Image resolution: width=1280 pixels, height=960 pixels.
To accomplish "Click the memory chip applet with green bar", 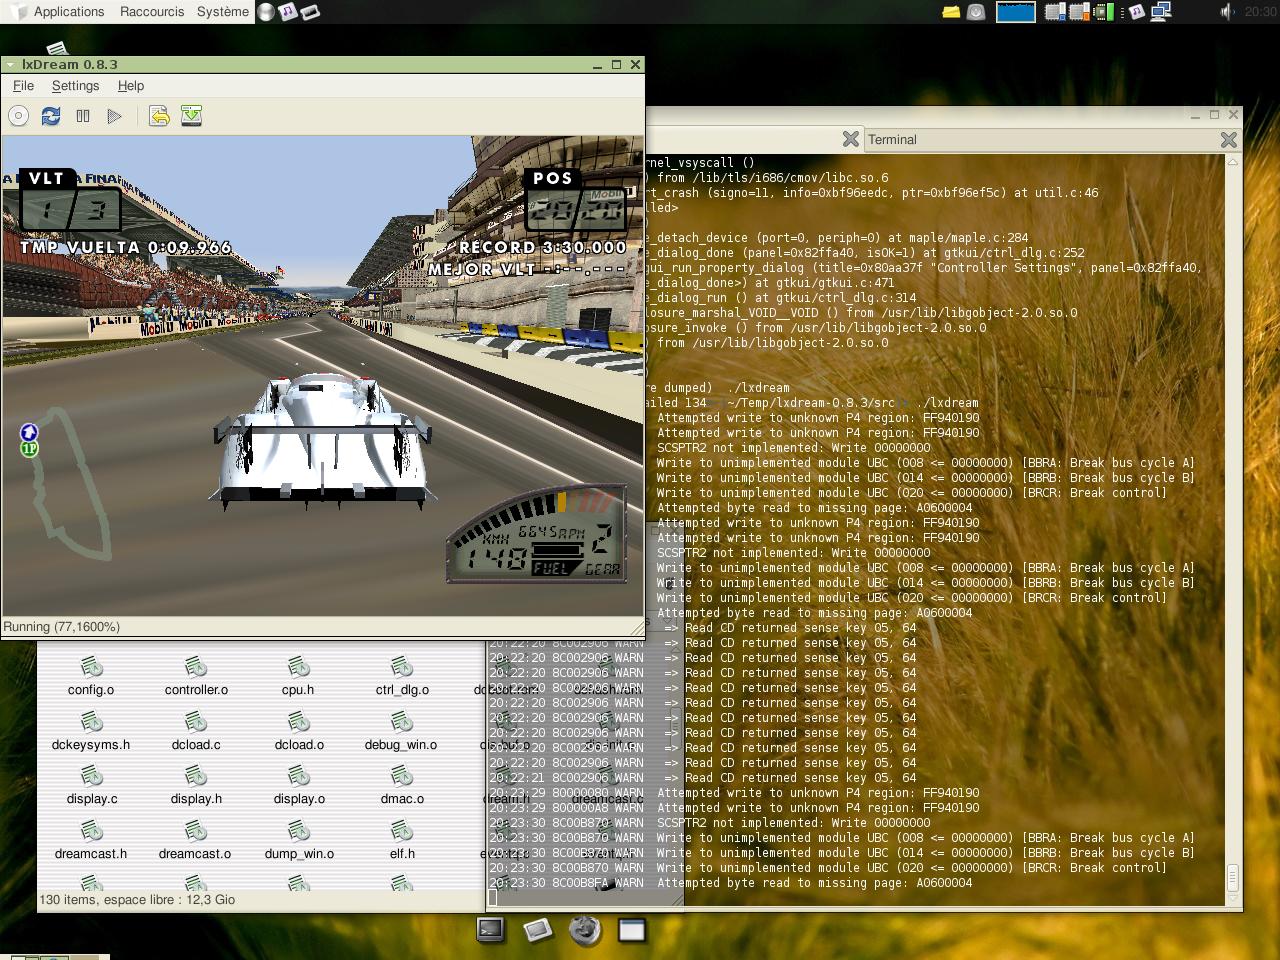I will click(x=1103, y=12).
